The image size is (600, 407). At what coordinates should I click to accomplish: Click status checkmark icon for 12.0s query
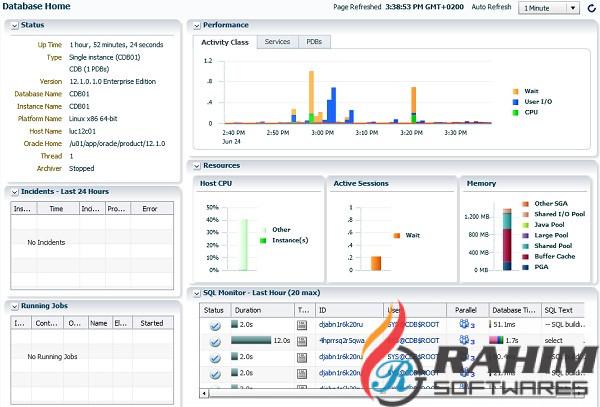coord(215,341)
